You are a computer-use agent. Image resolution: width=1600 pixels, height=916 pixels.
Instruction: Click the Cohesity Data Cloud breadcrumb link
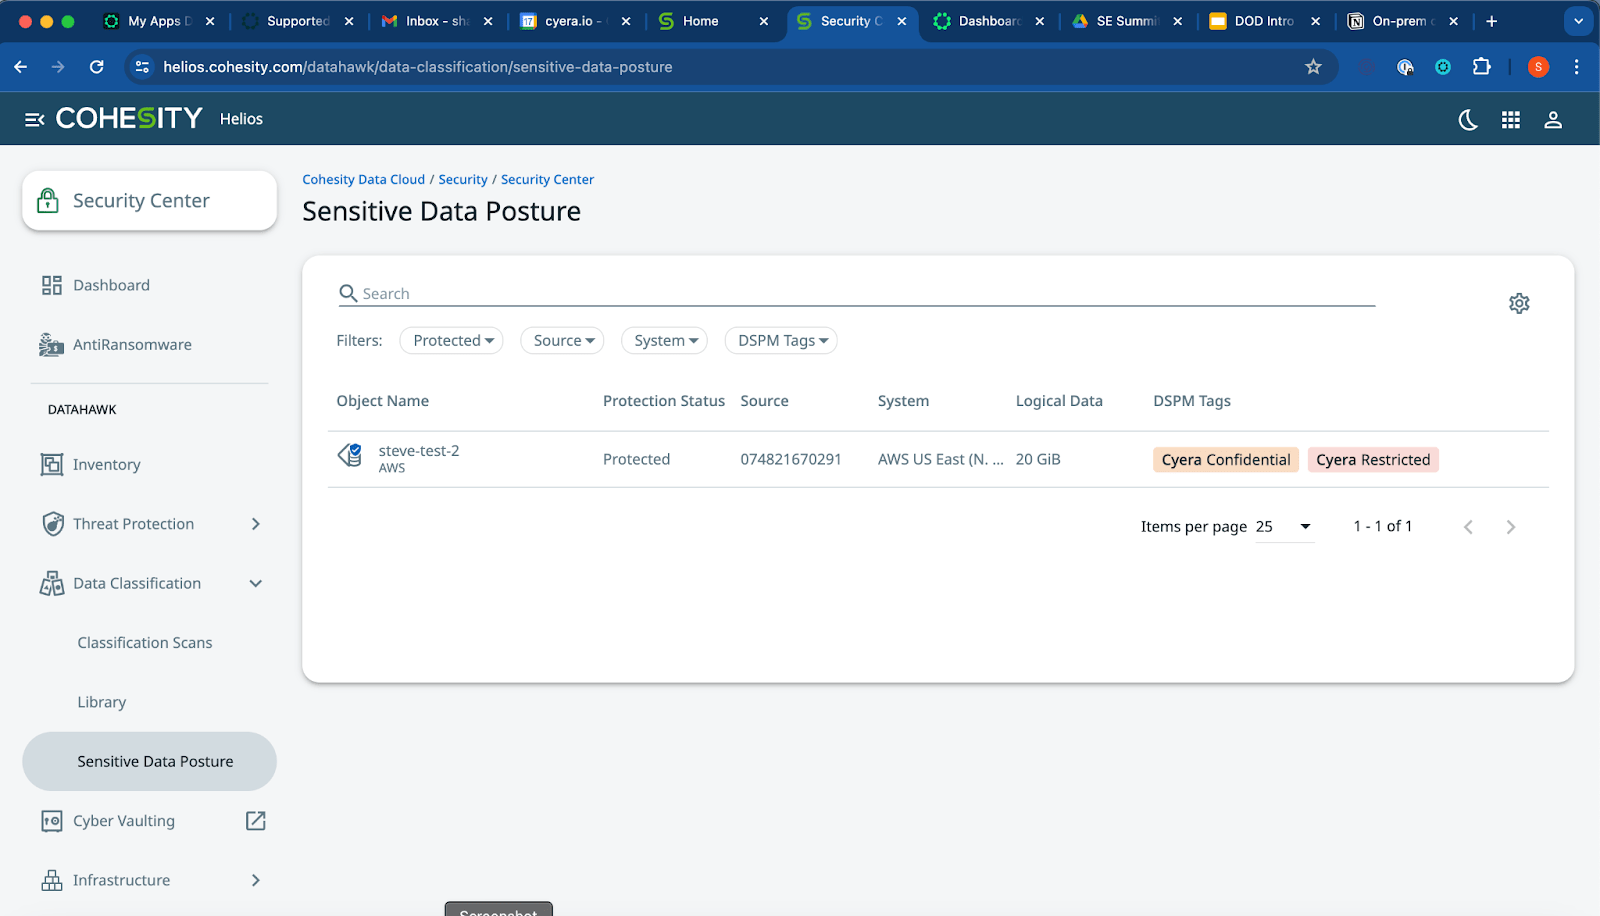click(x=363, y=180)
